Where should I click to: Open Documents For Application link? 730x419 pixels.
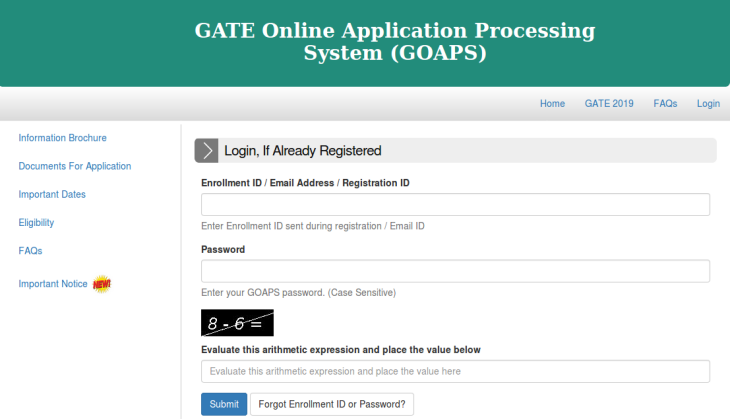75,166
